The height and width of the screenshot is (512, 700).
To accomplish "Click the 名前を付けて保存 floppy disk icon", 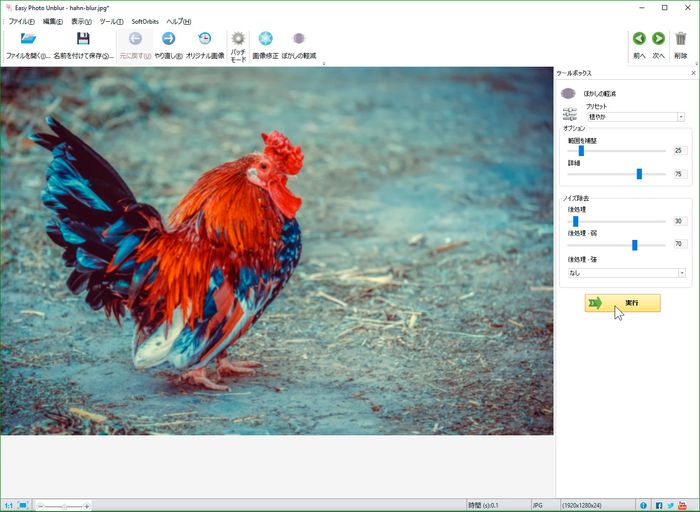I will click(x=83, y=39).
